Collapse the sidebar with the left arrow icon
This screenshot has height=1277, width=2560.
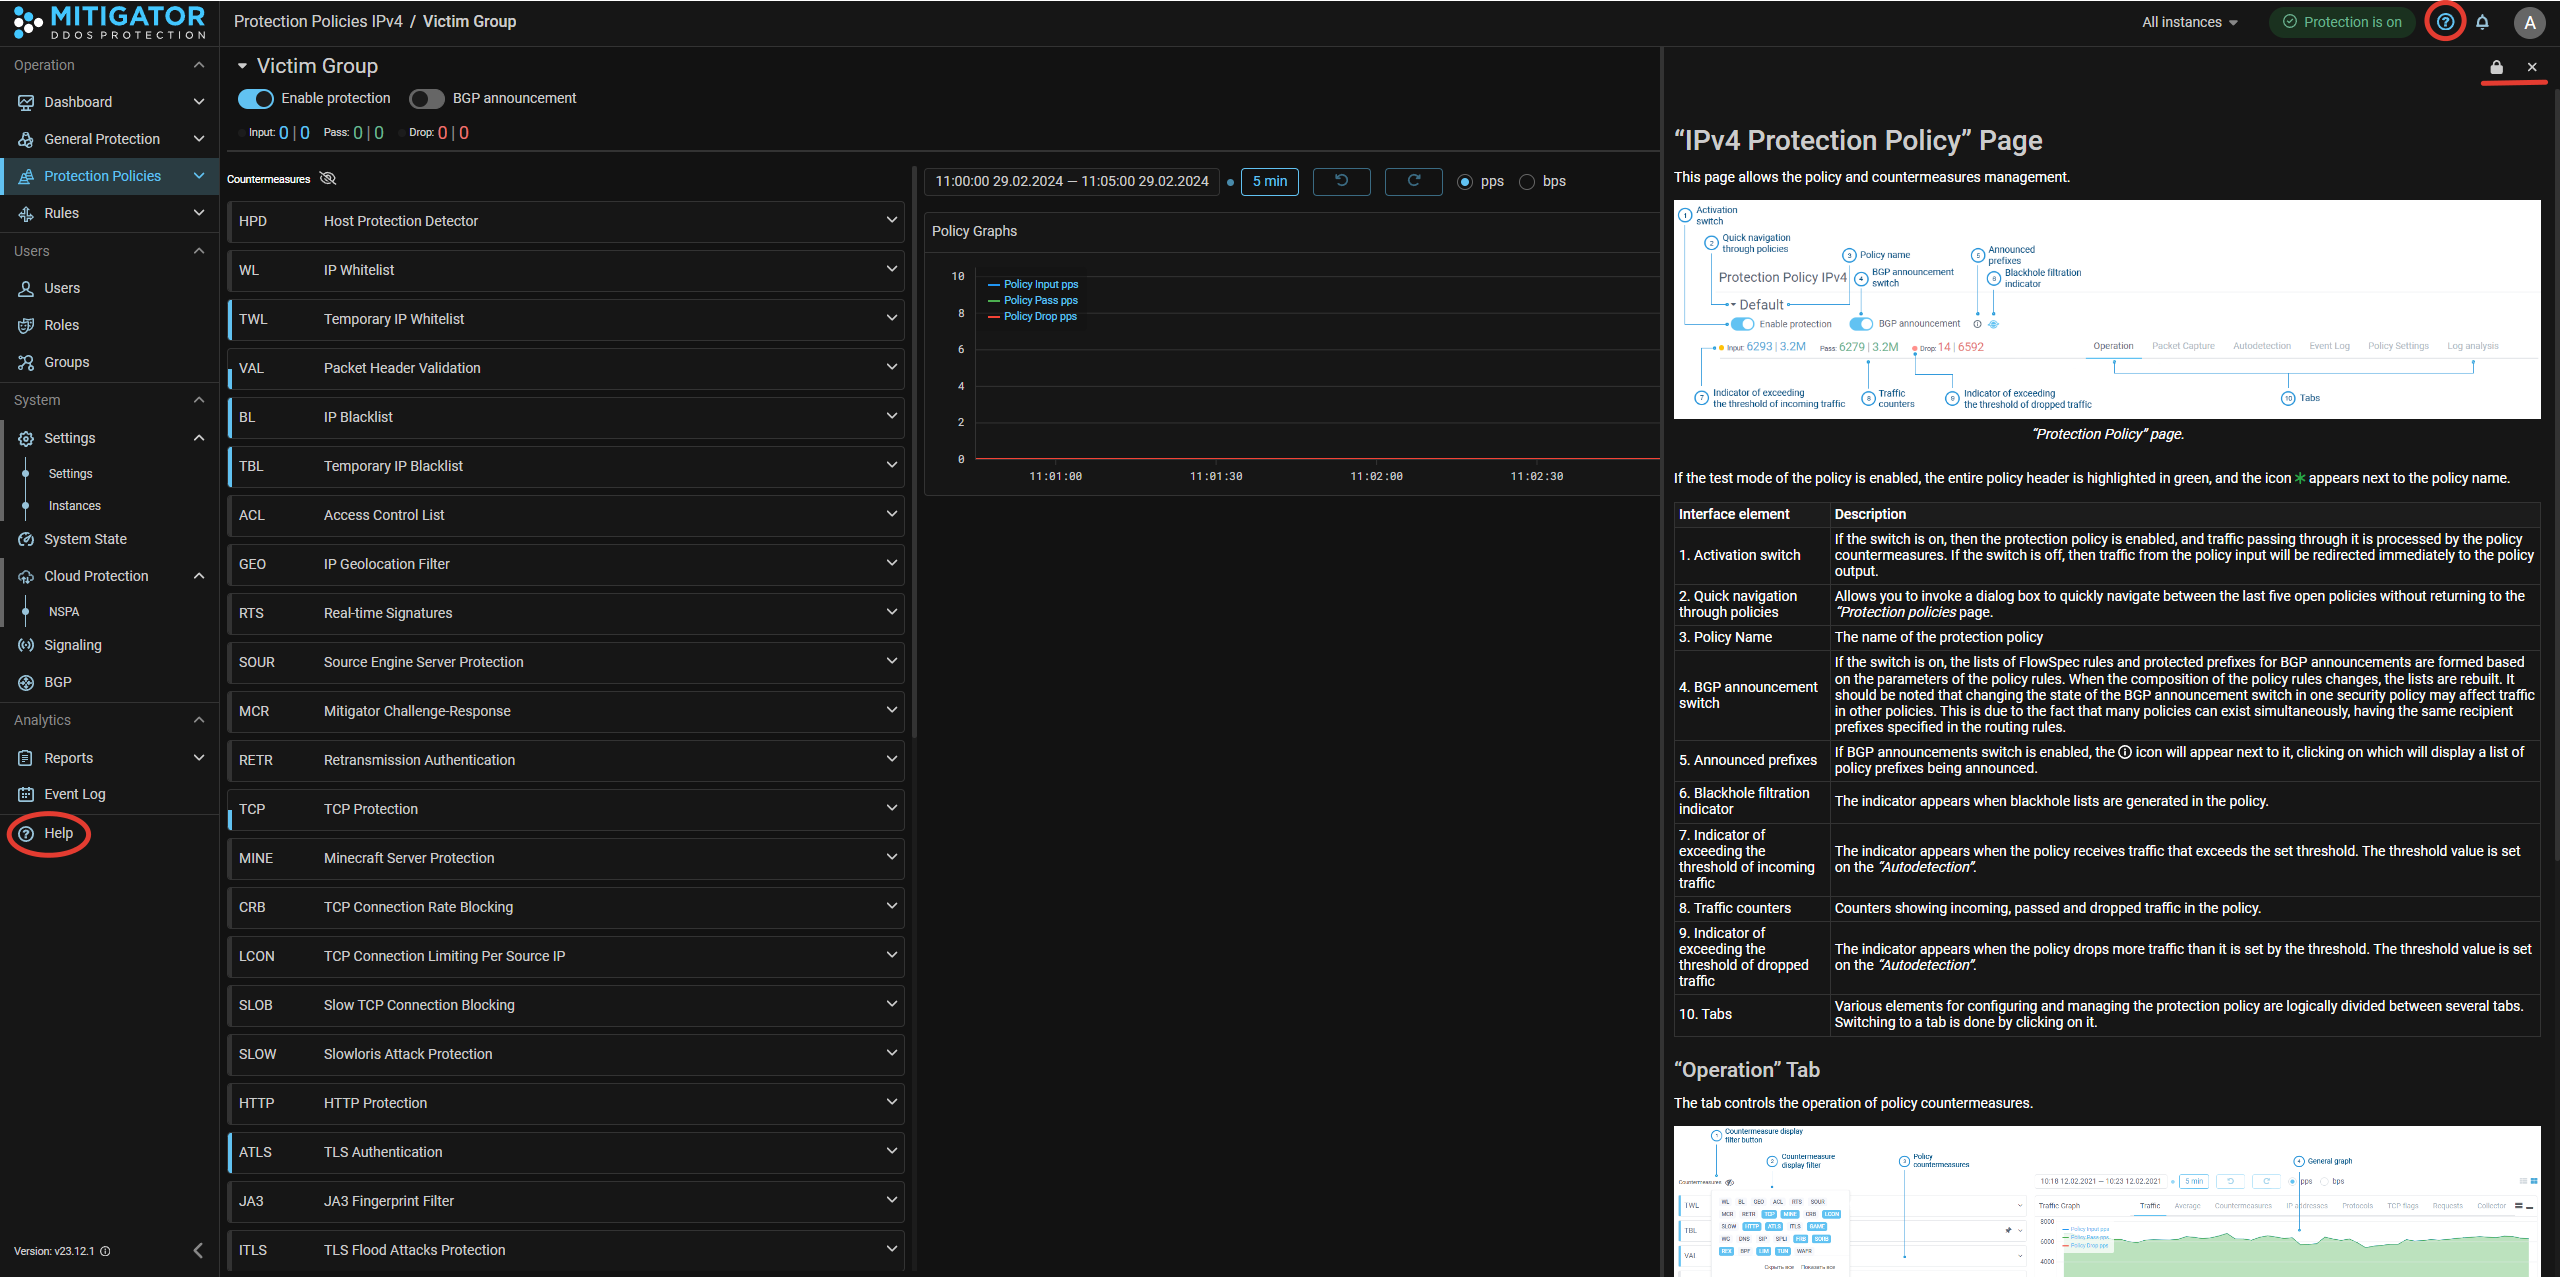[198, 1250]
